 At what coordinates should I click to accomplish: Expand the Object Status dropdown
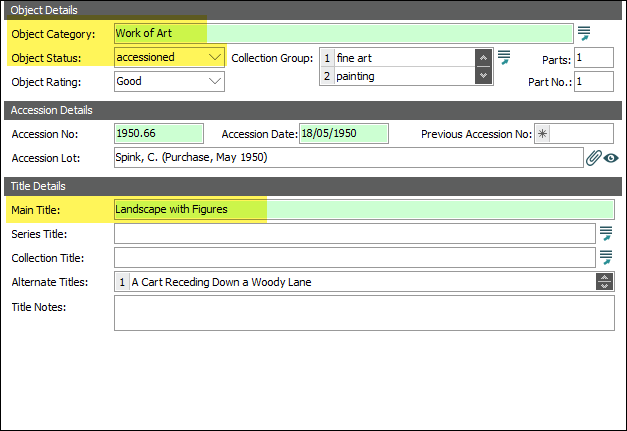click(215, 57)
